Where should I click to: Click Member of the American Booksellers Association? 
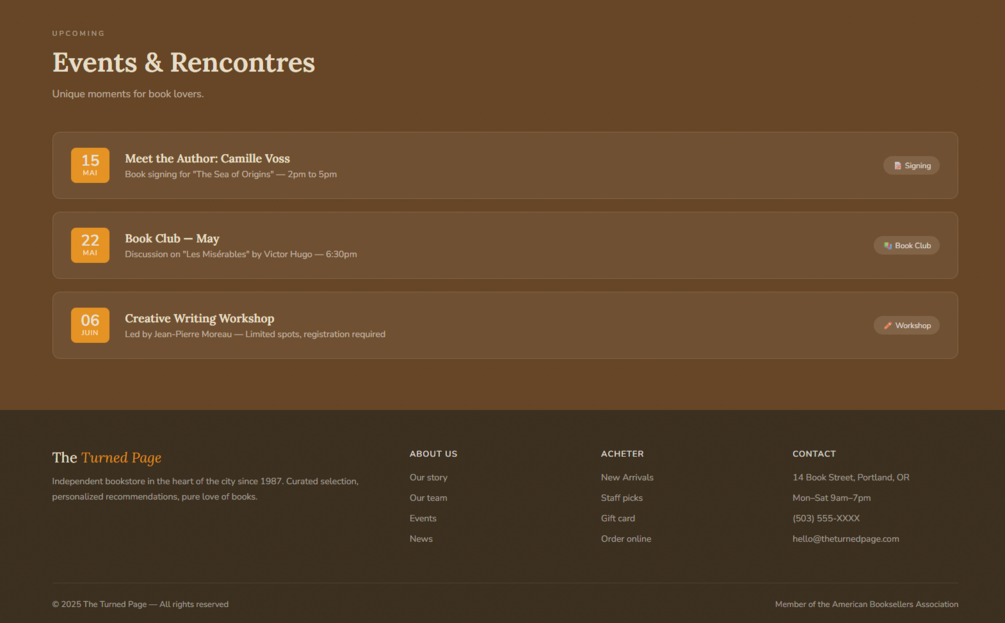[867, 604]
